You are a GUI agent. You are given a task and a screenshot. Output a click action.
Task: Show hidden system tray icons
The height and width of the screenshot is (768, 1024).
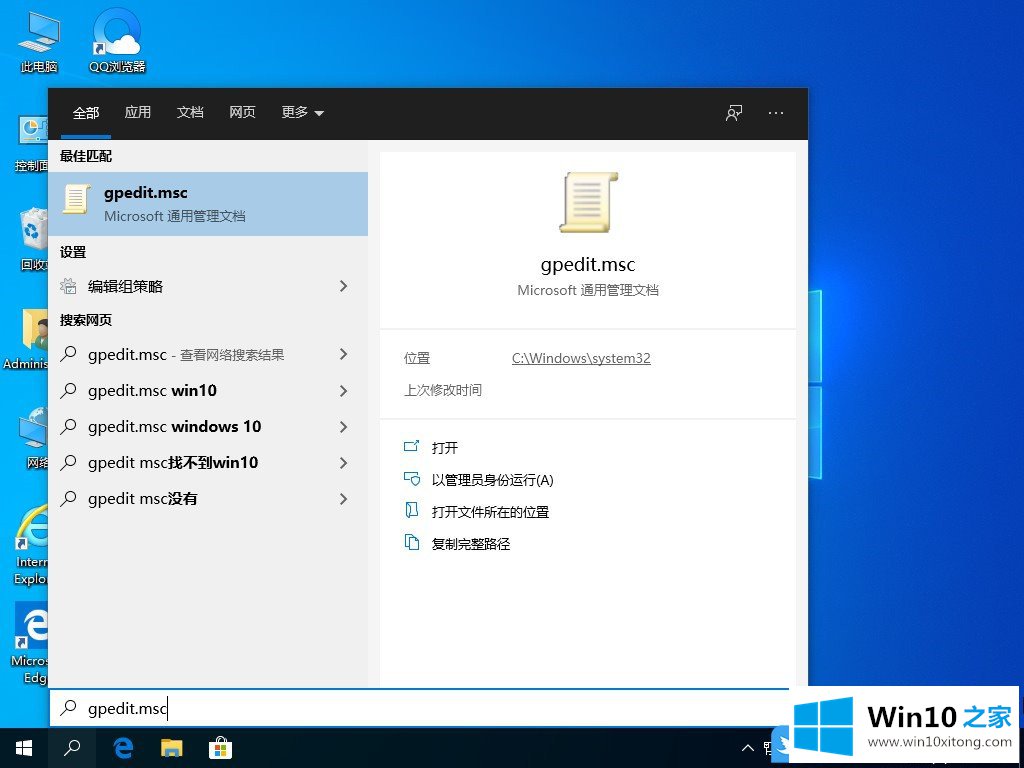(748, 747)
